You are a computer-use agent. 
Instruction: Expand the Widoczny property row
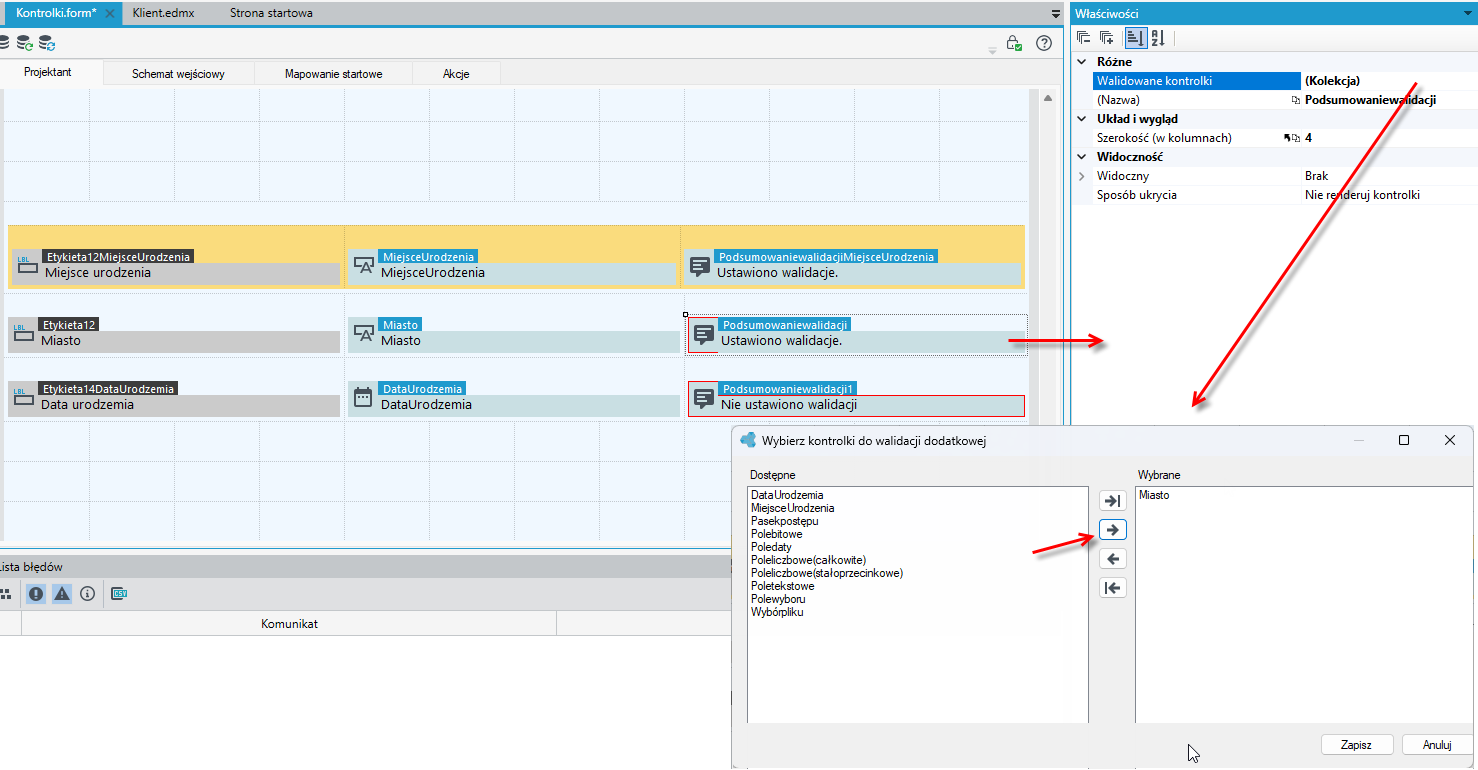pos(1081,176)
